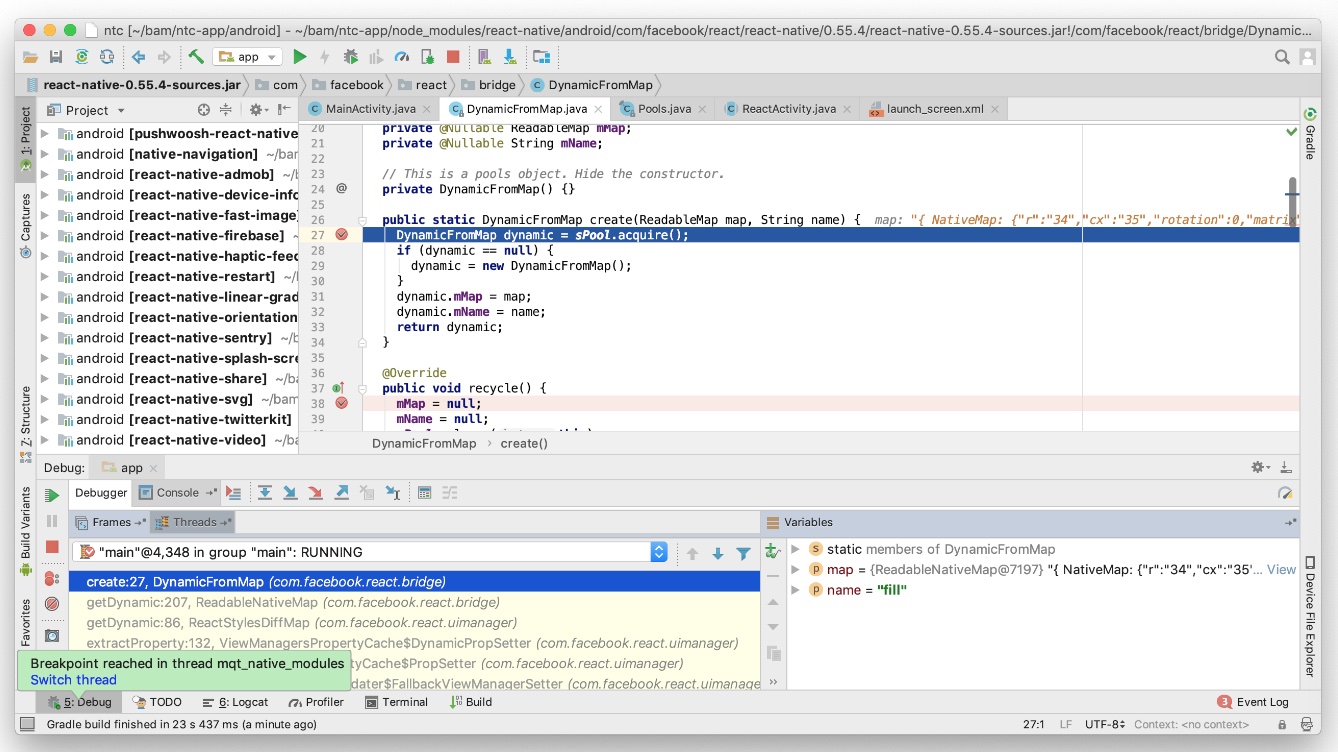Toggle breakpoint on line 27
Screen dimensions: 1338x752
pyautogui.click(x=342, y=235)
